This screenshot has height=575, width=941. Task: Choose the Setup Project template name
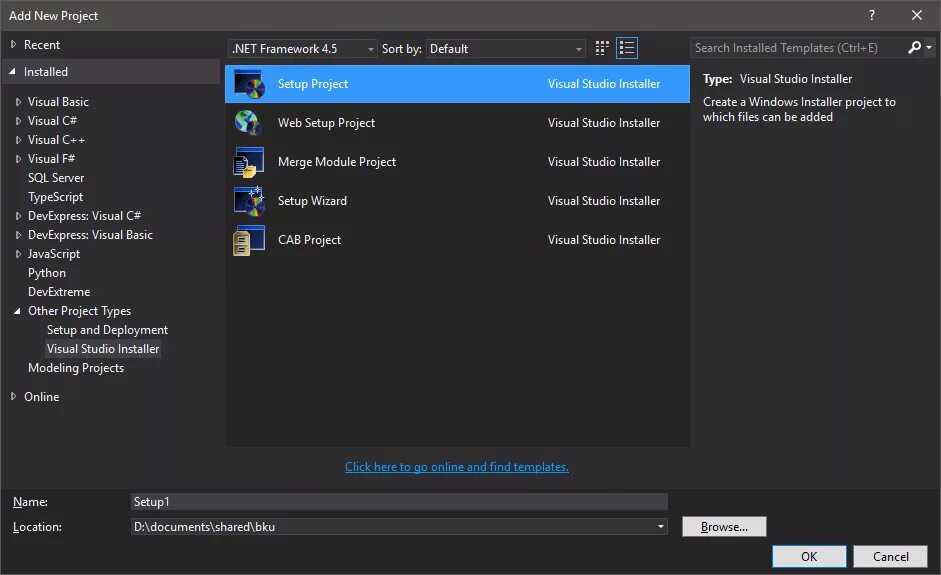[313, 84]
